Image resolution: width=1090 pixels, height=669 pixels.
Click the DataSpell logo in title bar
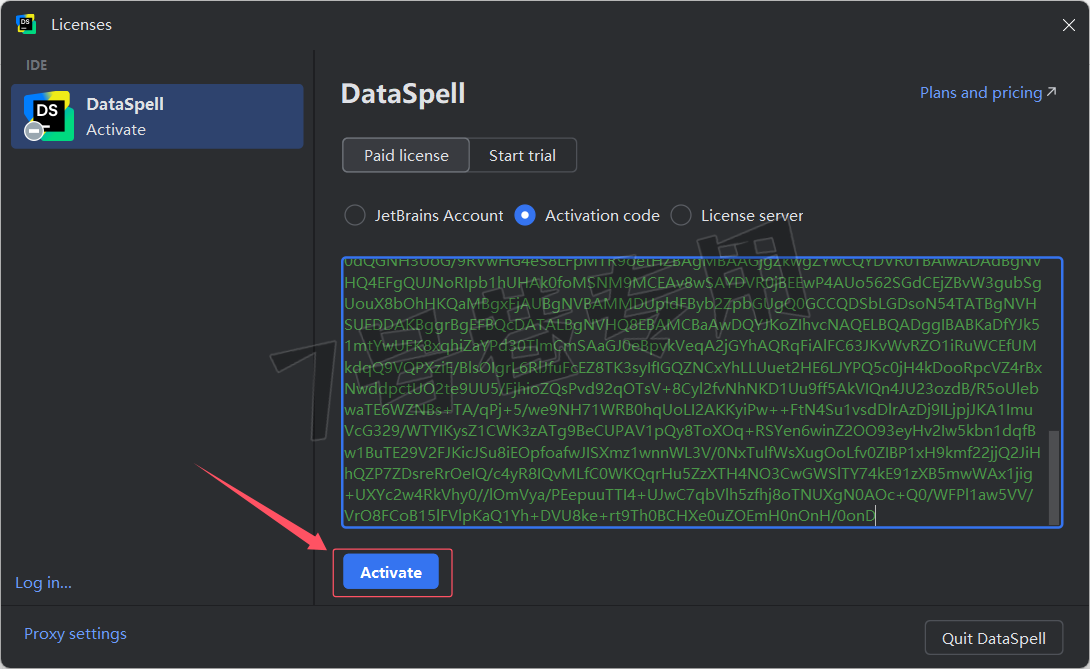click(26, 24)
